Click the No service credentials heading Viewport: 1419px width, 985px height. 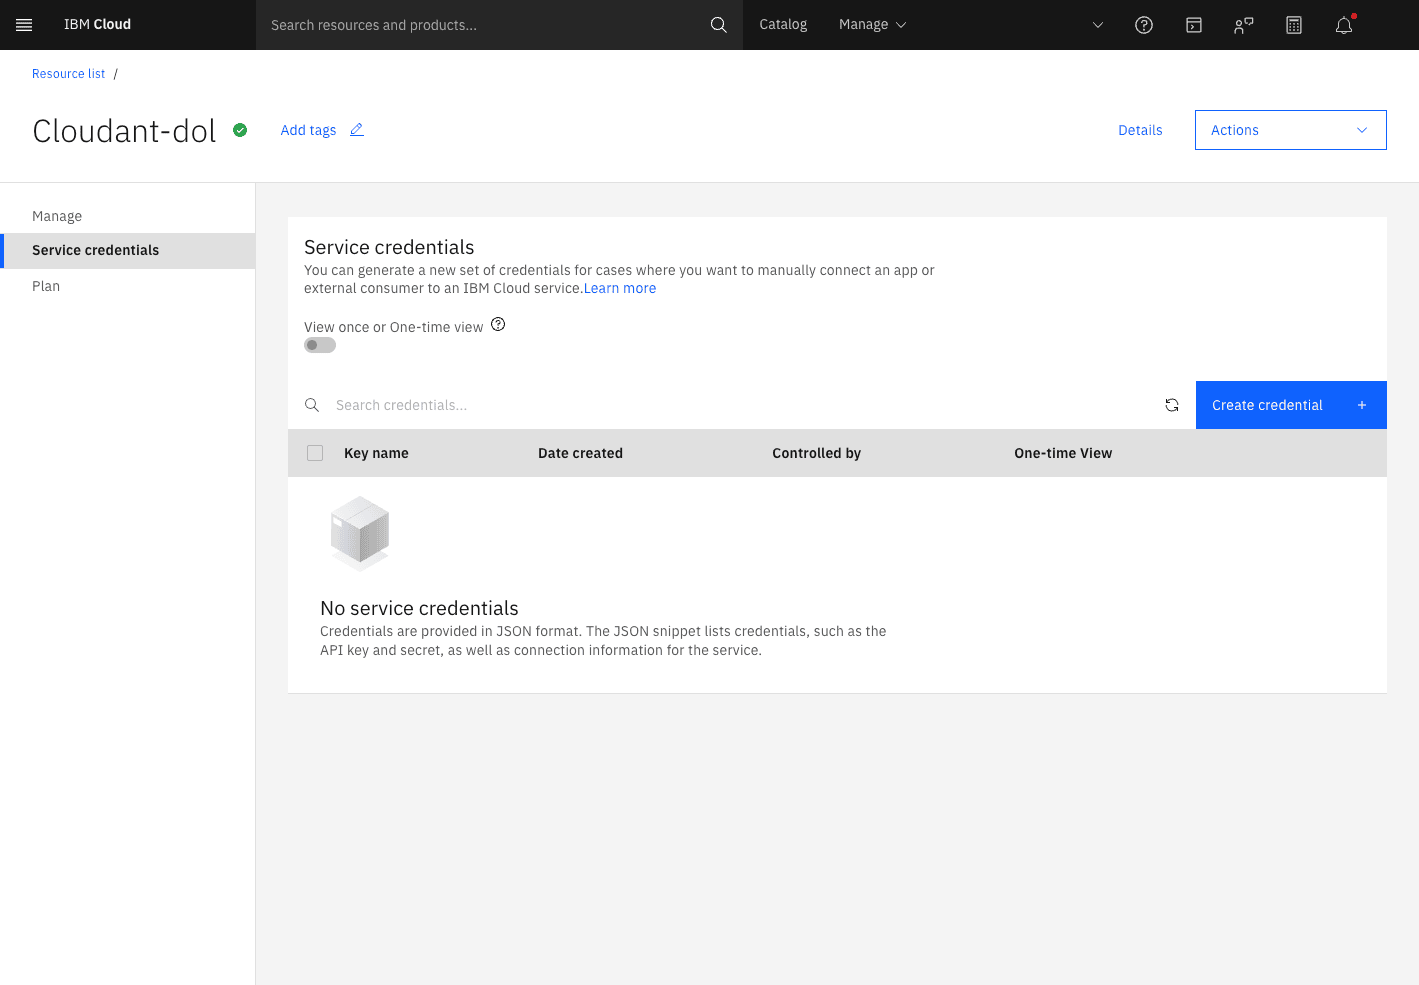[419, 608]
